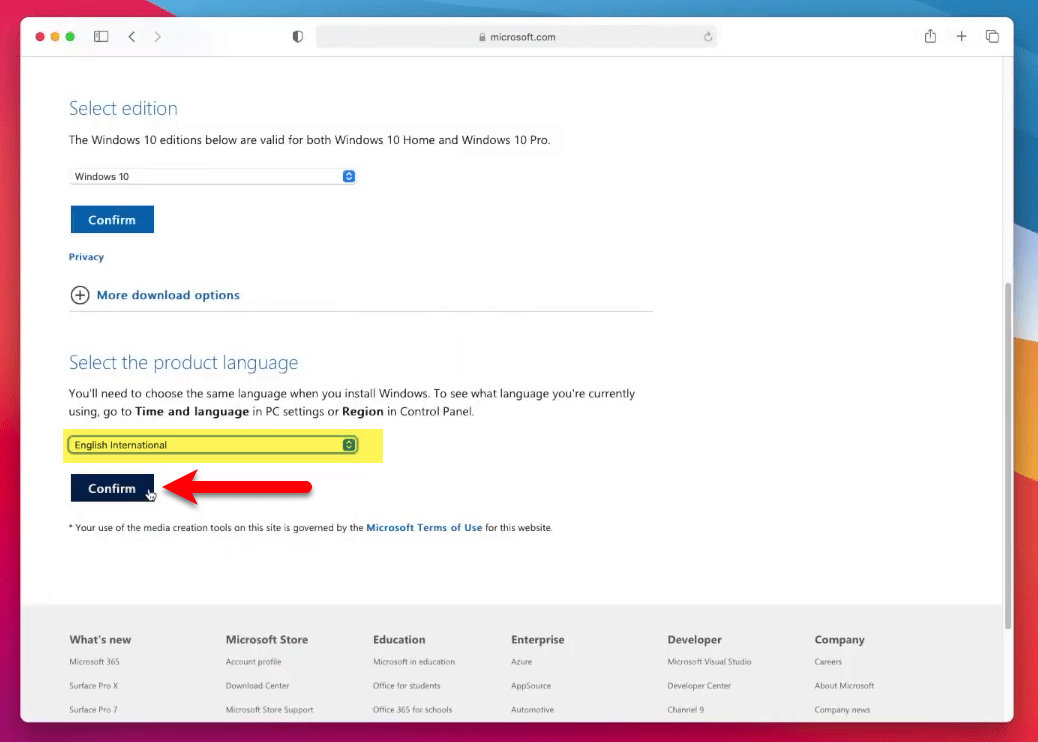This screenshot has height=742, width=1038.
Task: Open Careers footer link
Action: click(x=828, y=661)
